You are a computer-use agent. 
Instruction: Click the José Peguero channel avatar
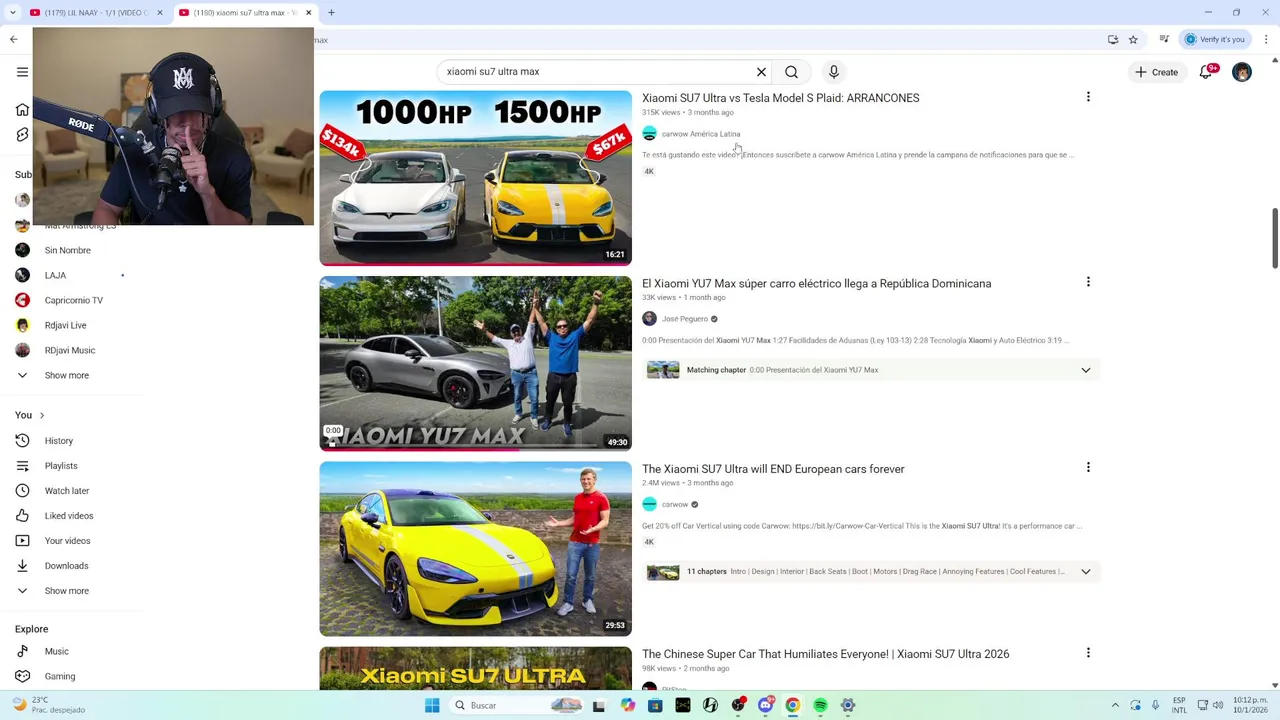[649, 318]
